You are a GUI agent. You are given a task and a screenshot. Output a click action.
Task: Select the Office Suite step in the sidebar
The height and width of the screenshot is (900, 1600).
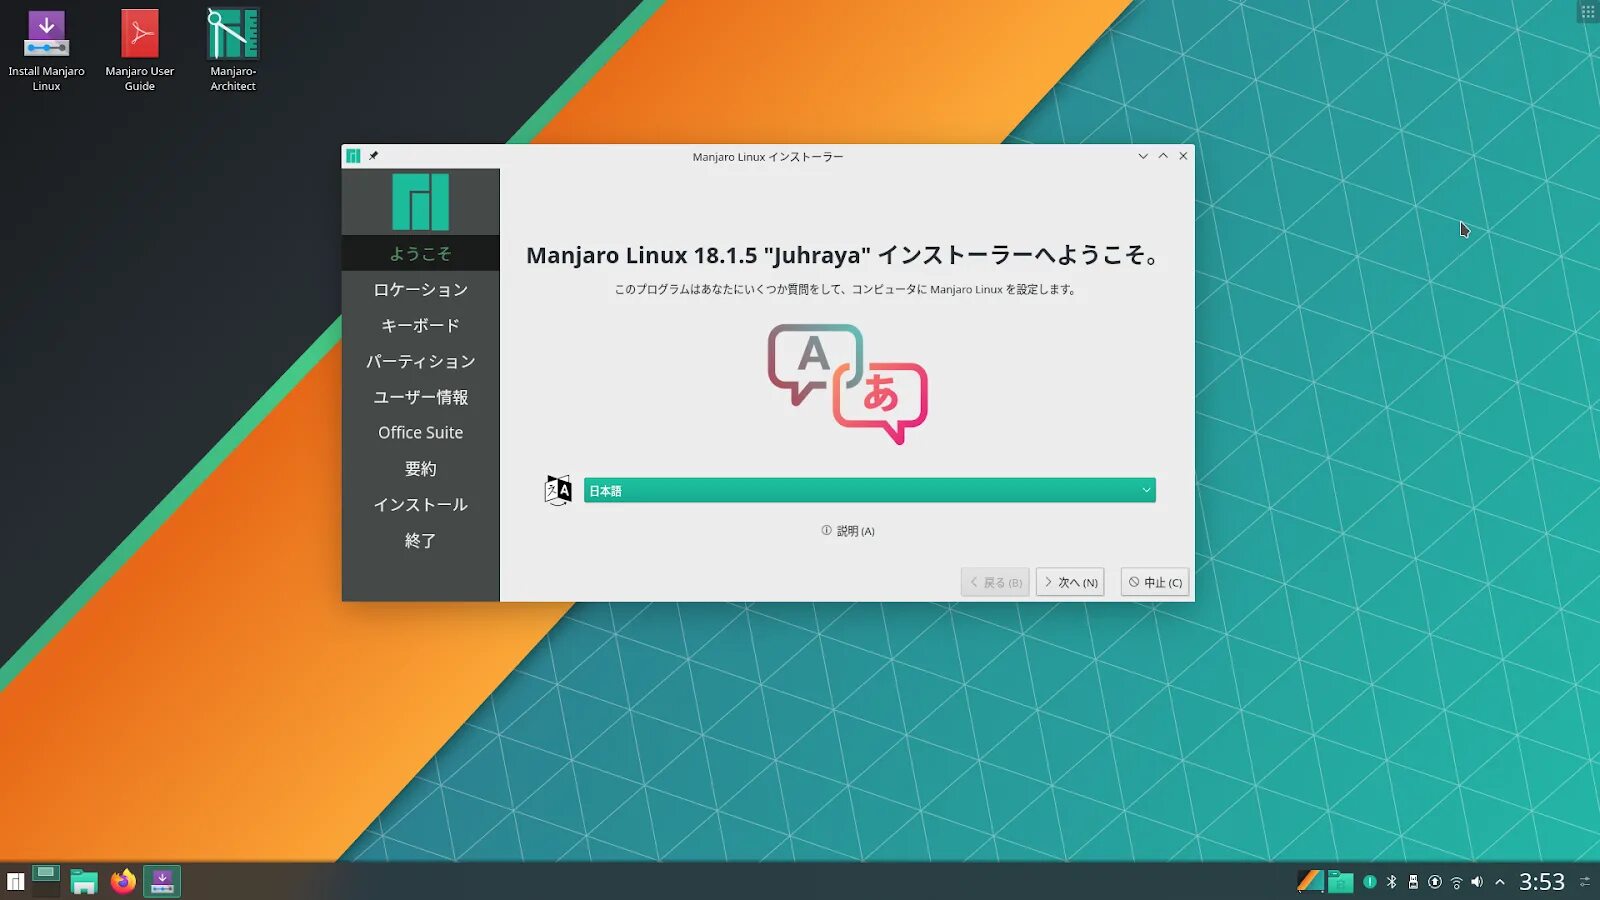tap(420, 432)
